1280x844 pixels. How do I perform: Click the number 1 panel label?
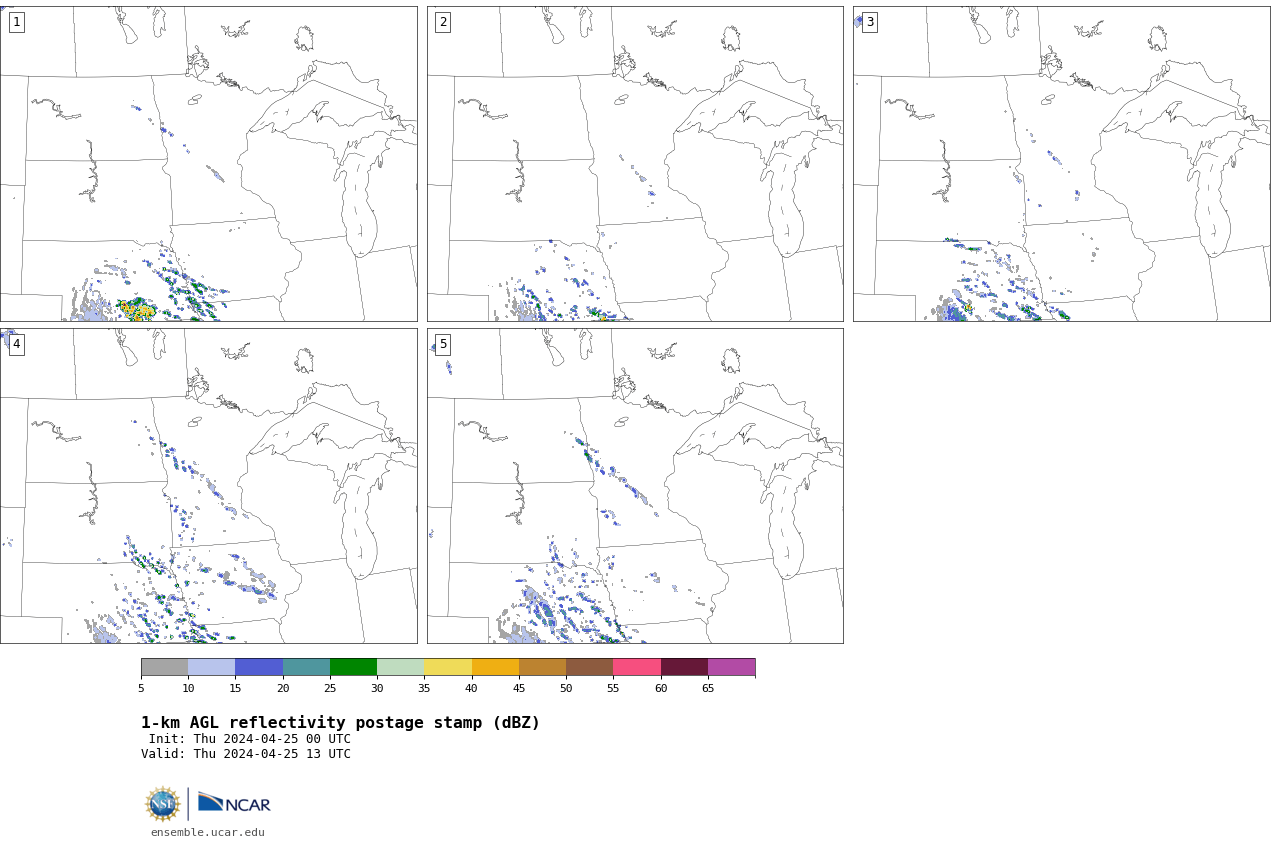pyautogui.click(x=16, y=22)
